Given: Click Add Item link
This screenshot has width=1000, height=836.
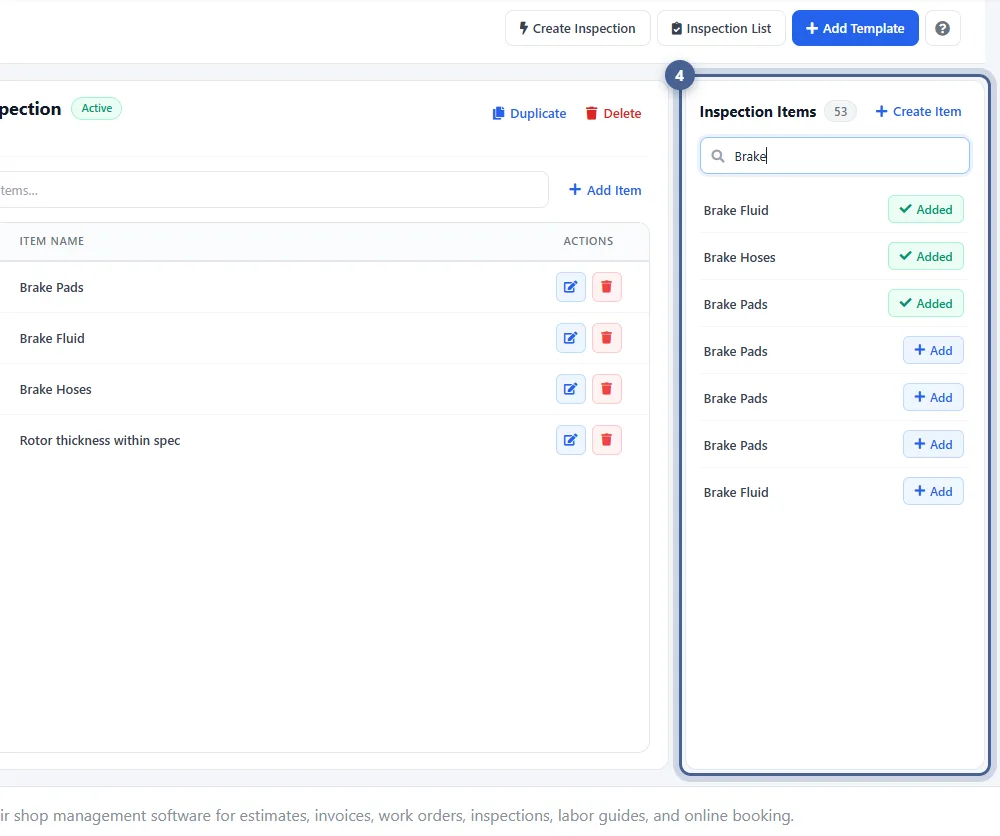Looking at the screenshot, I should click(605, 190).
